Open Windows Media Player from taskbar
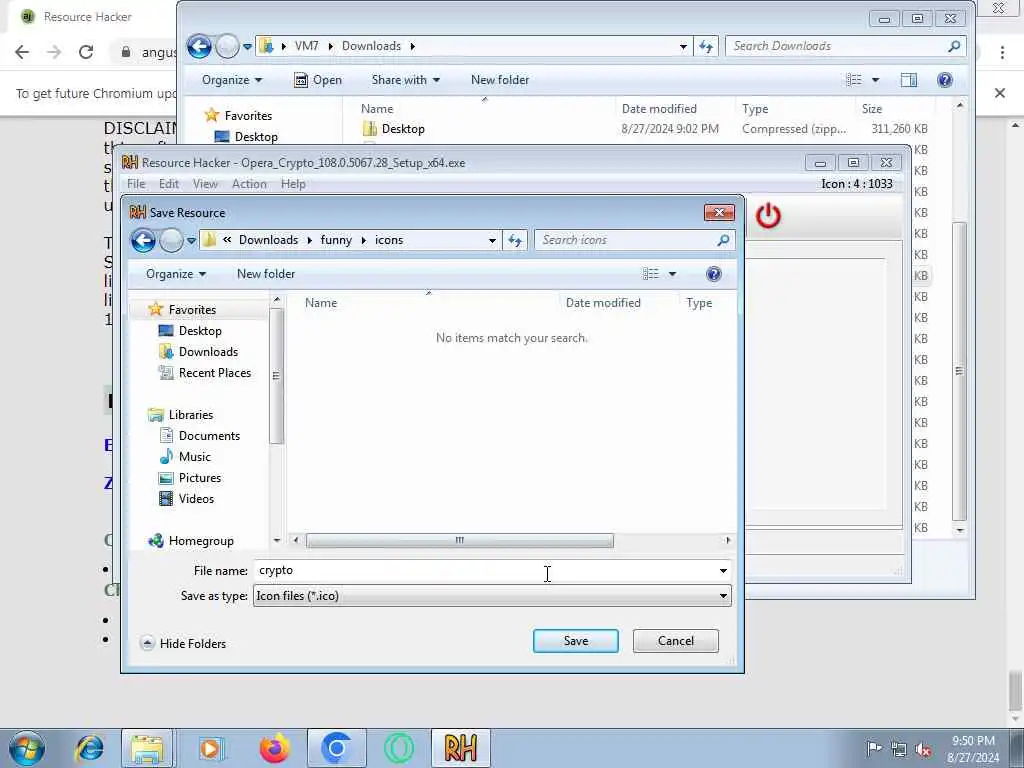Viewport: 1024px width, 768px height. pyautogui.click(x=211, y=748)
